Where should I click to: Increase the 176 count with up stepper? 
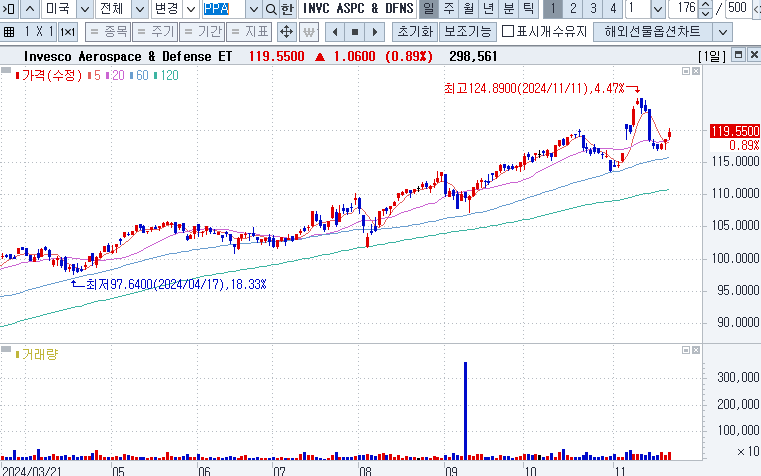pos(705,5)
